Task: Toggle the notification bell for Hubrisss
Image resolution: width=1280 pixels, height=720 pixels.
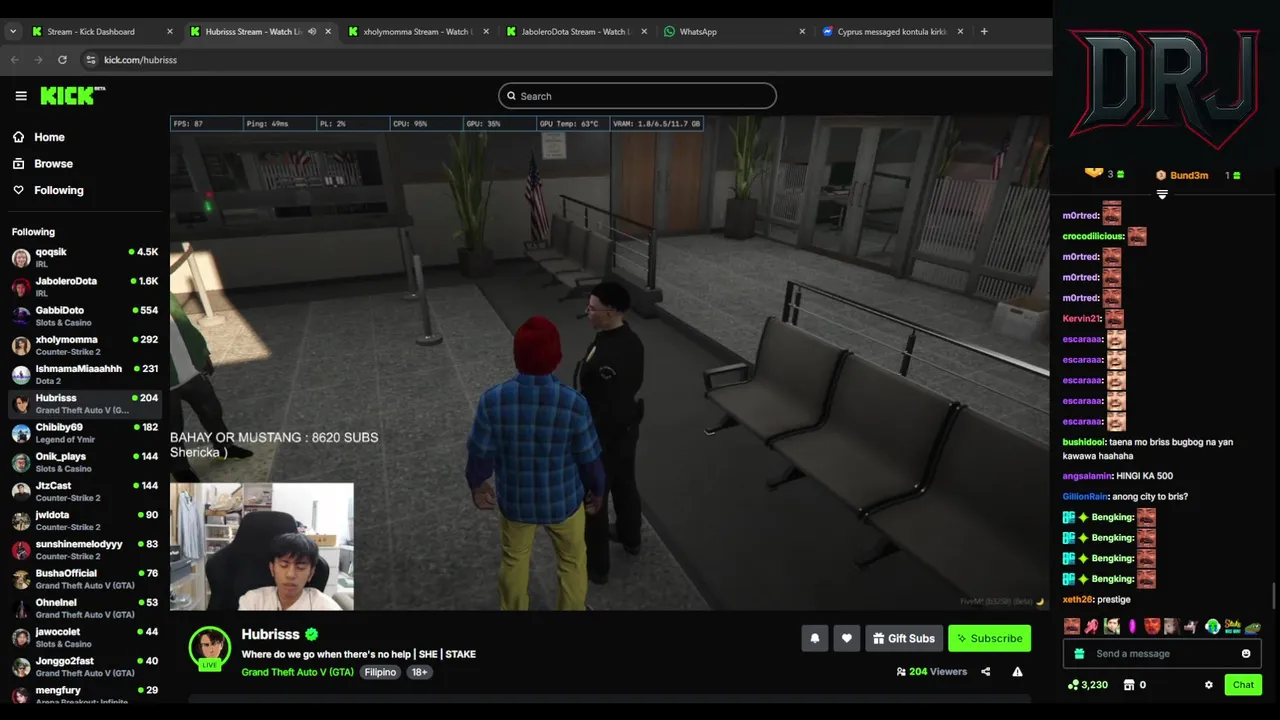Action: 815,638
